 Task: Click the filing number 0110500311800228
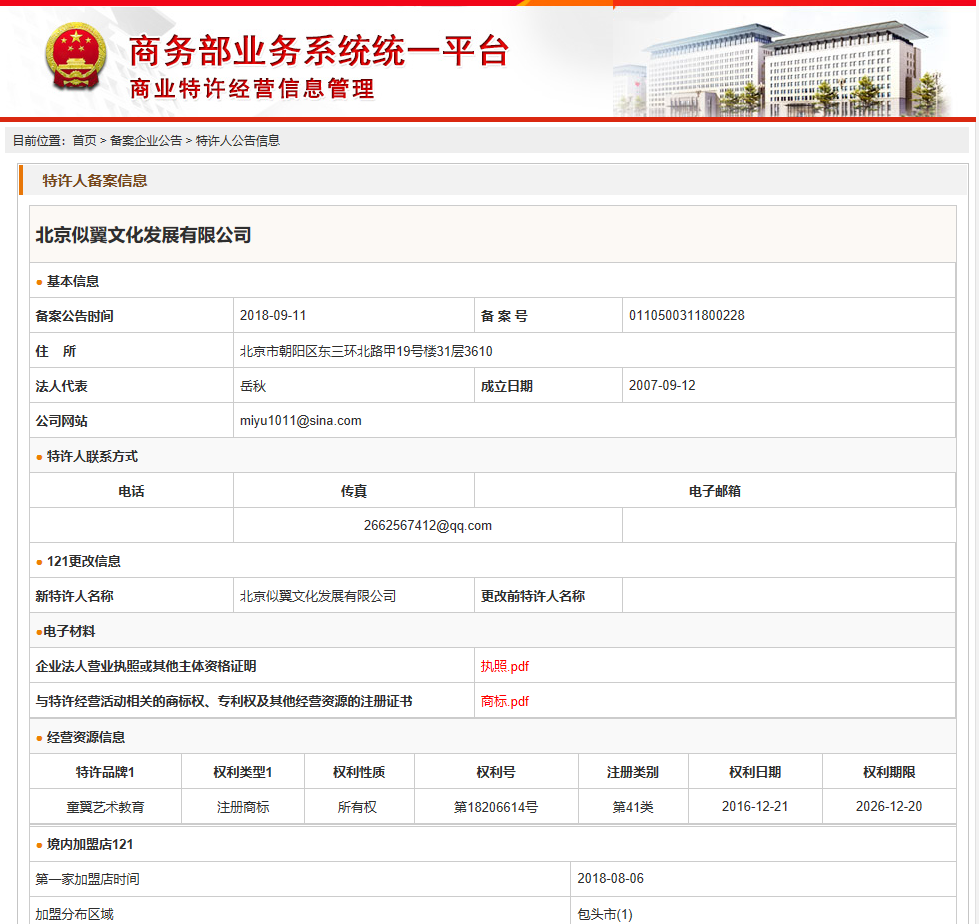tap(686, 316)
